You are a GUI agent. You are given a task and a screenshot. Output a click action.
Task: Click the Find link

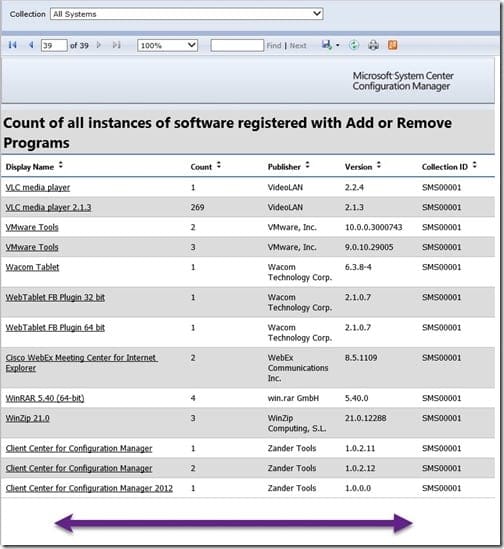pyautogui.click(x=274, y=46)
